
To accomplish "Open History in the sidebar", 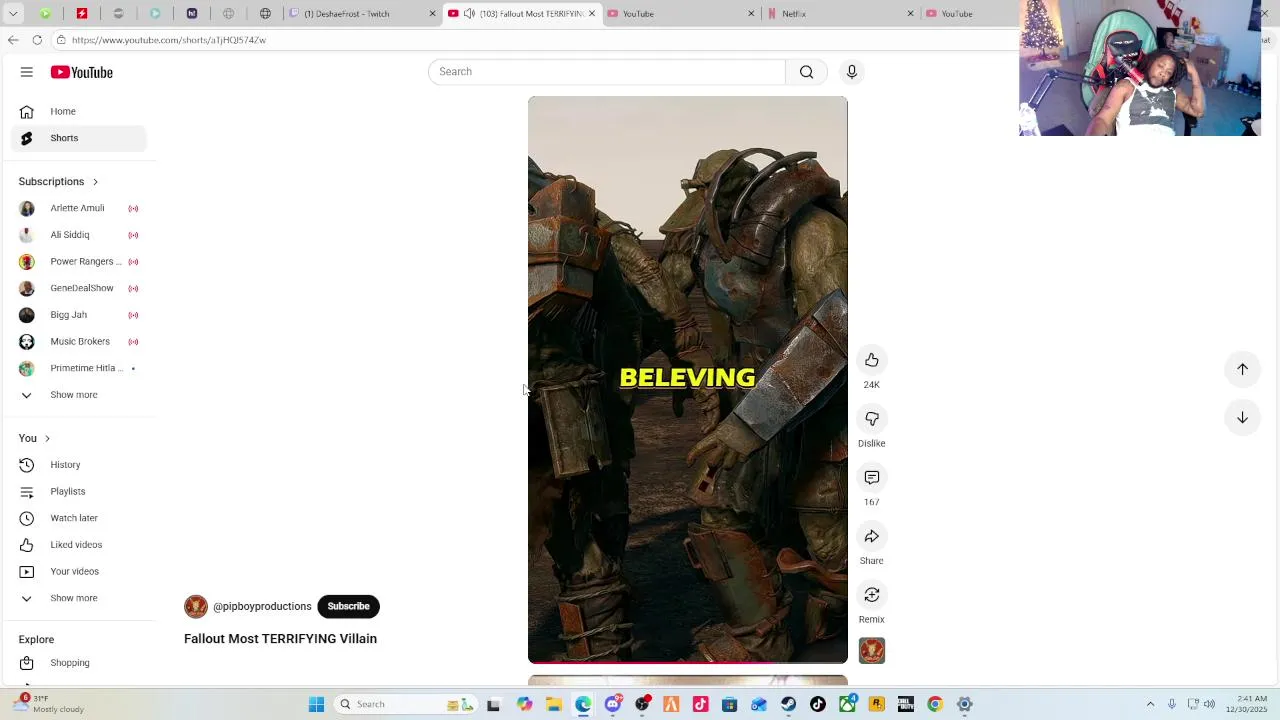I will click(x=79, y=465).
